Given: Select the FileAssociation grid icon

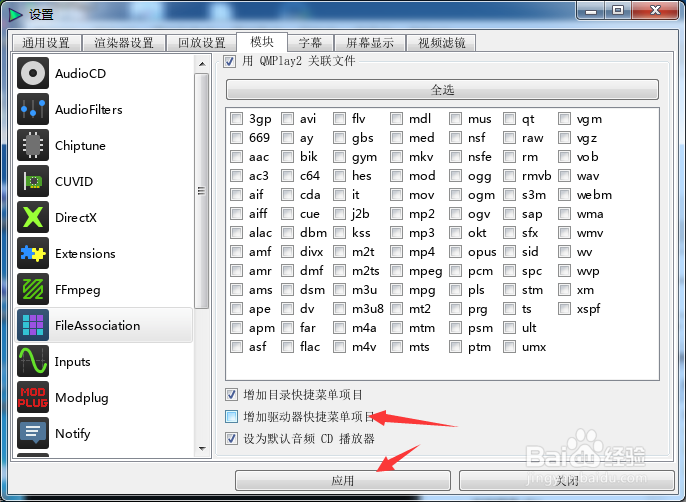Looking at the screenshot, I should pos(33,325).
